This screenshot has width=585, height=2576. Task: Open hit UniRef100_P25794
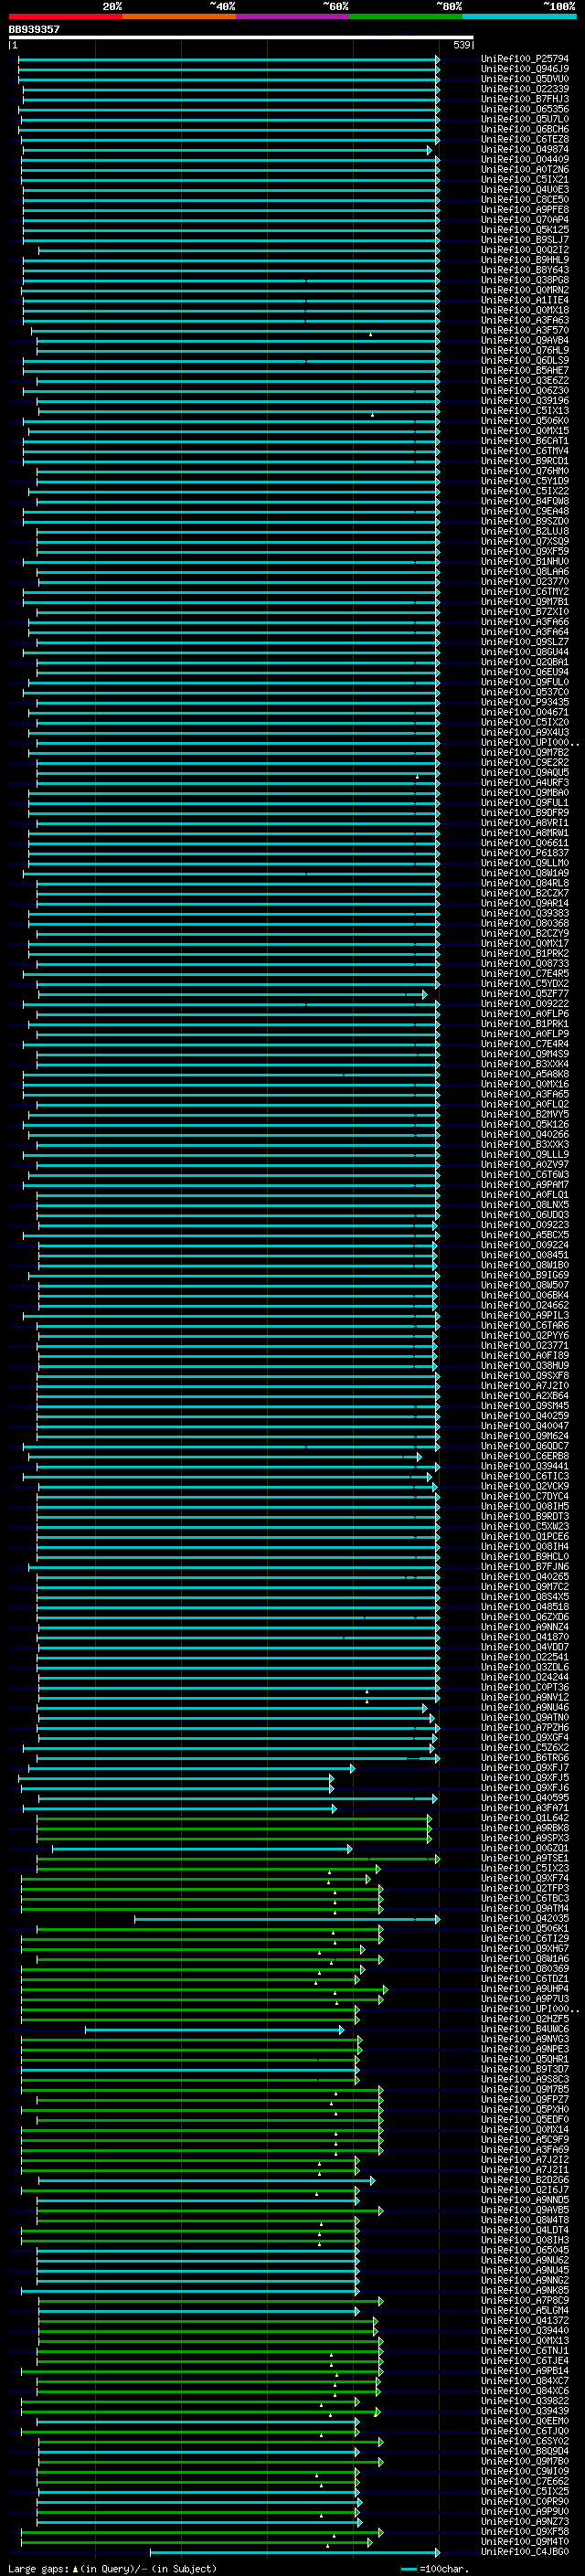tap(525, 59)
